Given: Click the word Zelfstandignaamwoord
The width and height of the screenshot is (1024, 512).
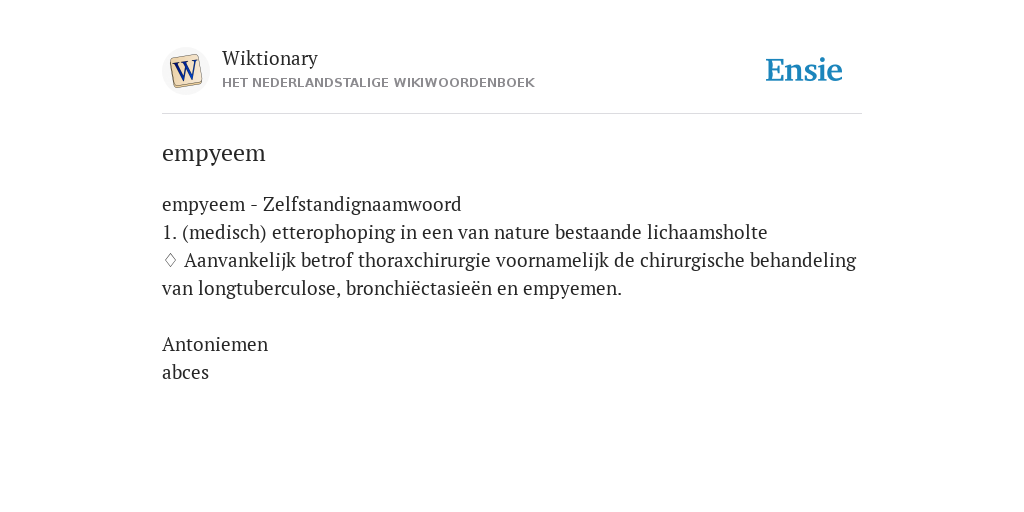Looking at the screenshot, I should 362,204.
